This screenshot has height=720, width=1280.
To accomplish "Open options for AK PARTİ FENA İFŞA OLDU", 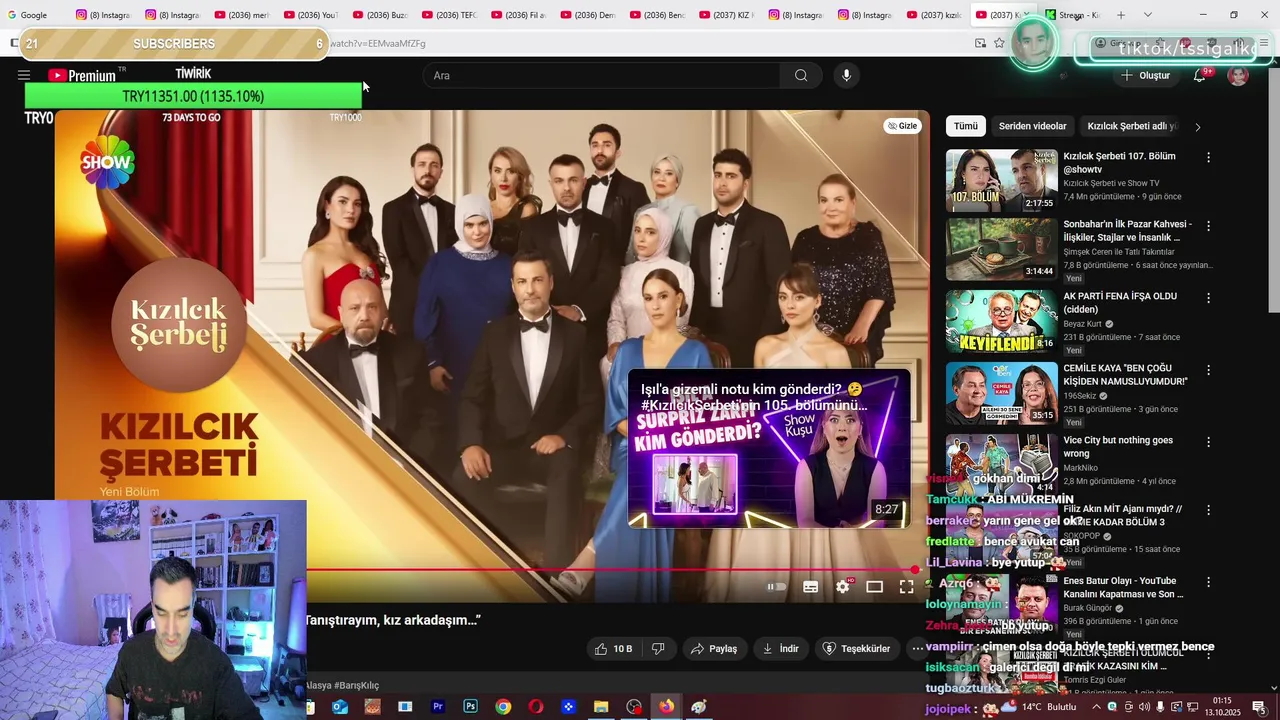I will point(1208,298).
